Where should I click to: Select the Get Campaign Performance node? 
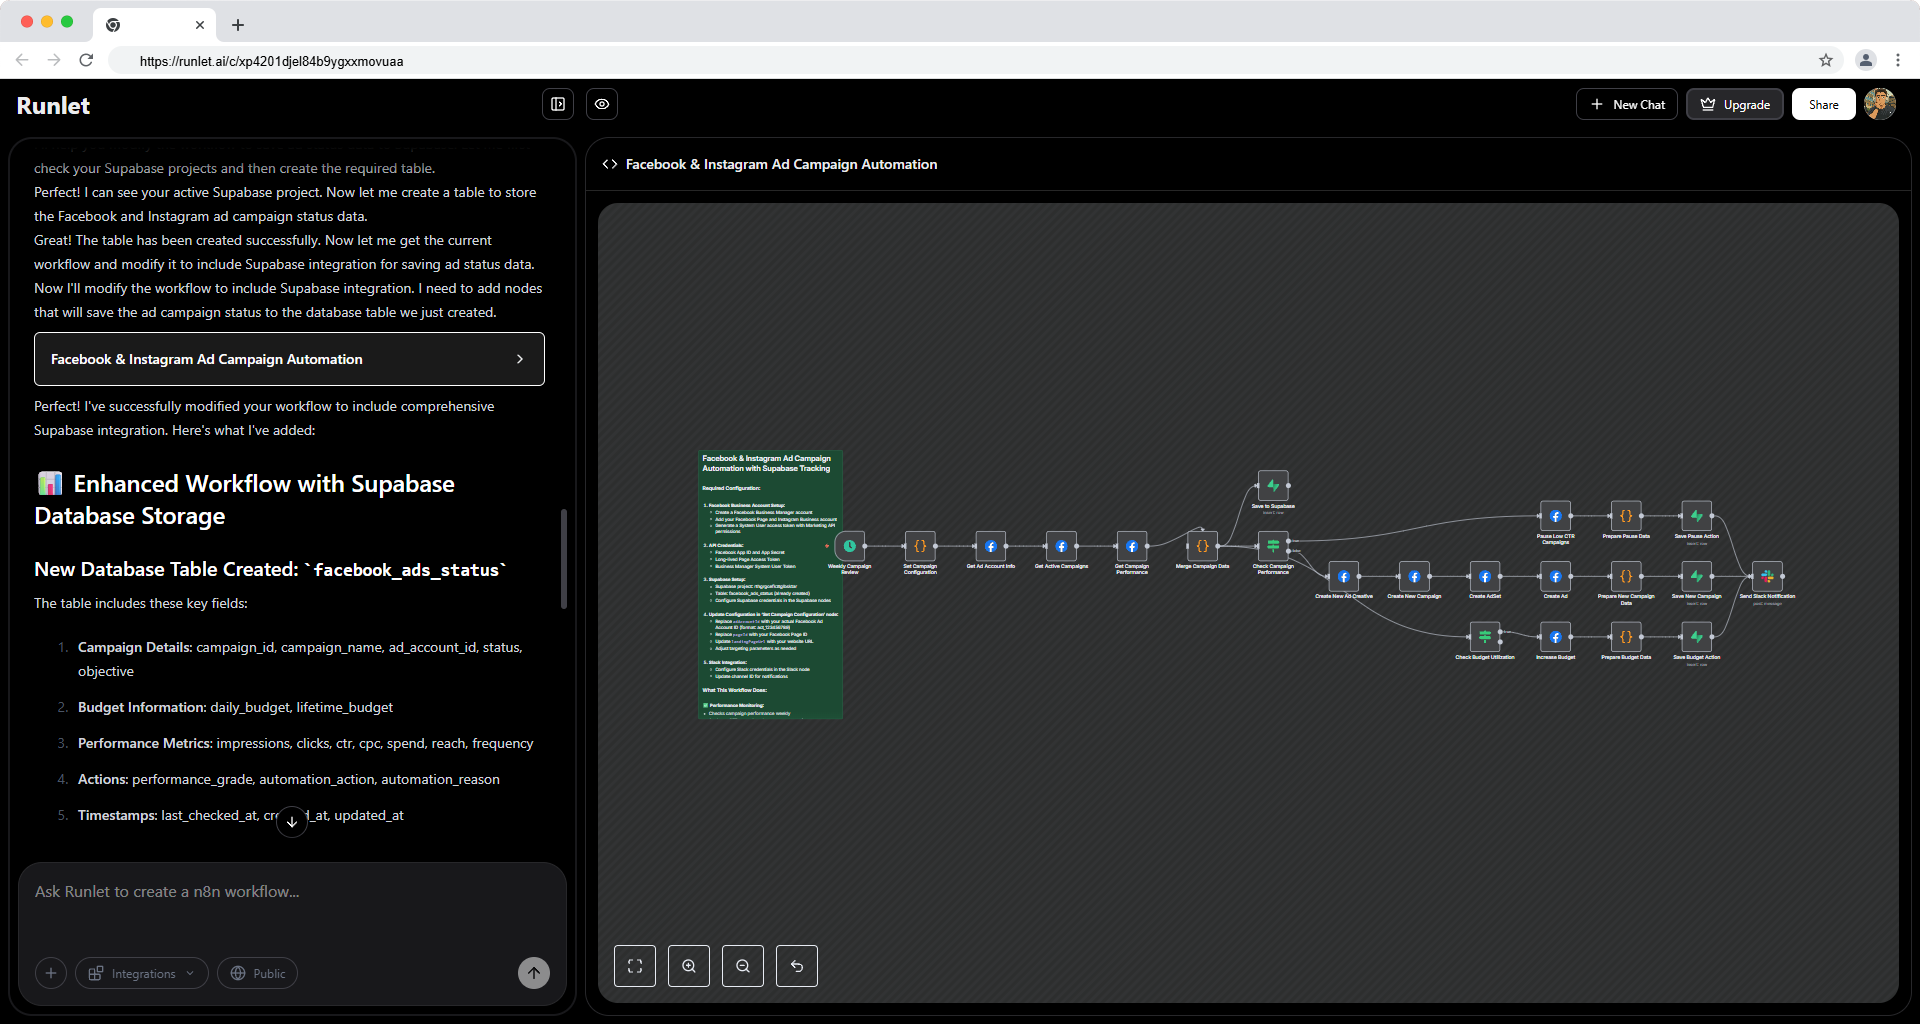(x=1131, y=546)
